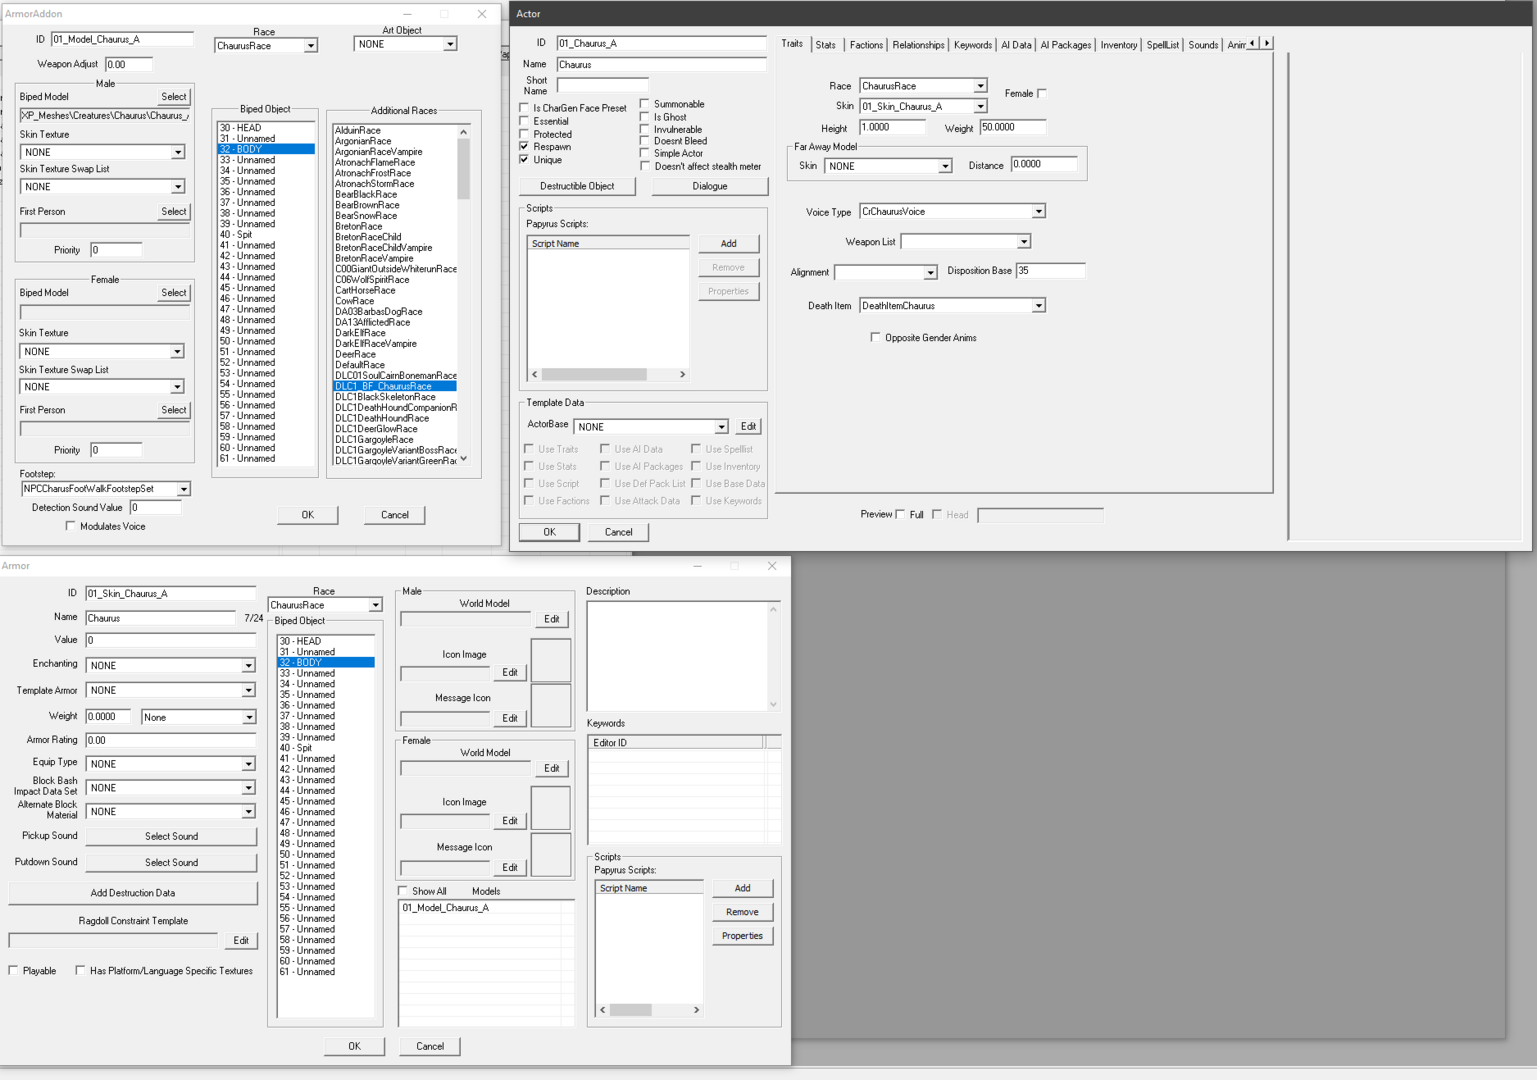Expand the Equip Type dropdown

tap(248, 764)
